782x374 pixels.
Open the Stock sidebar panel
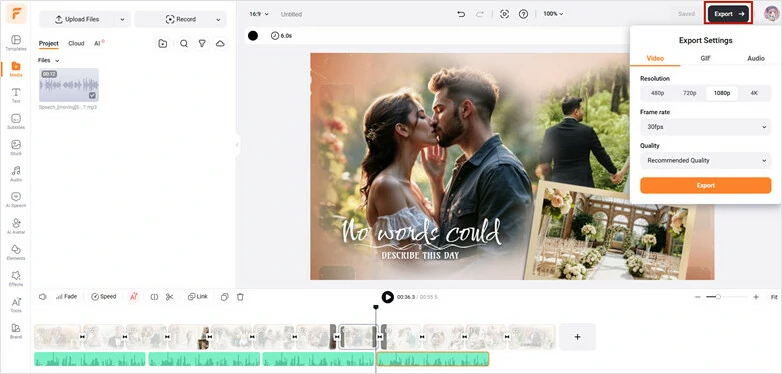(x=16, y=148)
